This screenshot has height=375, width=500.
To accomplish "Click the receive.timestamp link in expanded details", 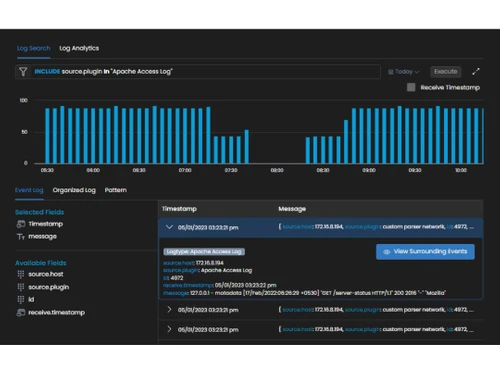I will pyautogui.click(x=188, y=285).
